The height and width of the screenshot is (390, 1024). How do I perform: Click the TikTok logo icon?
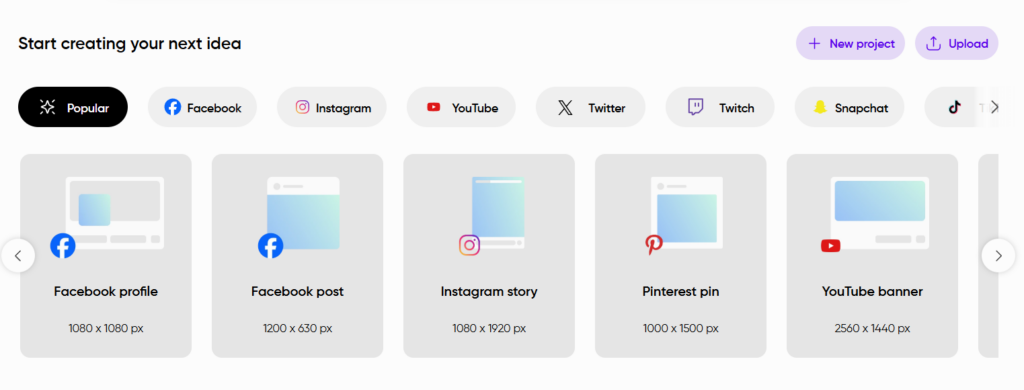pos(955,107)
